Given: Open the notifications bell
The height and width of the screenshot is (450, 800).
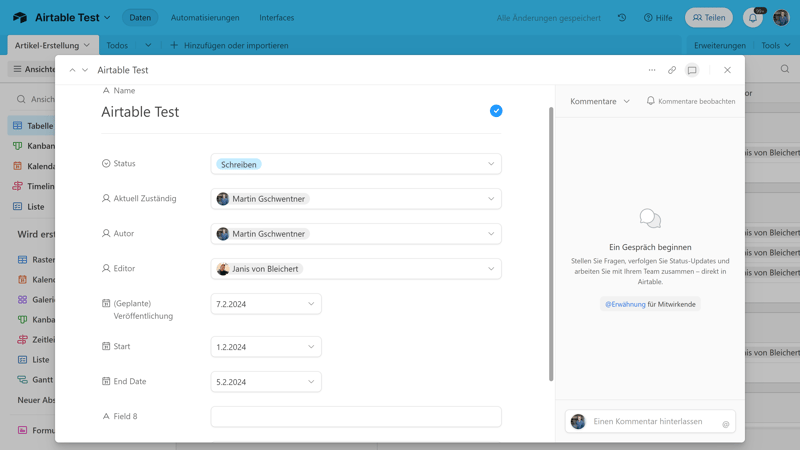Looking at the screenshot, I should tap(753, 18).
